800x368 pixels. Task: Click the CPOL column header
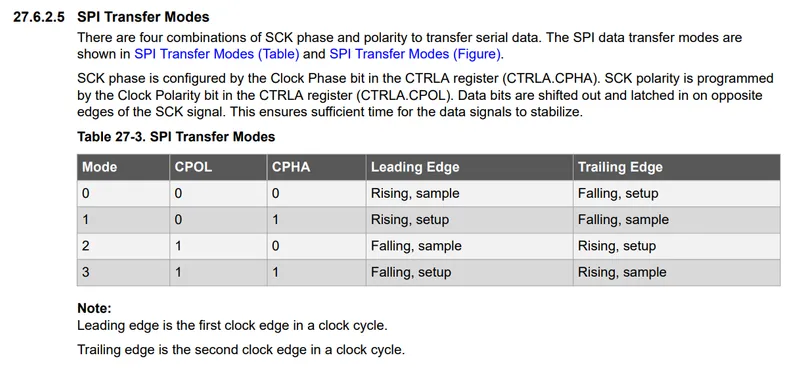tap(218, 167)
